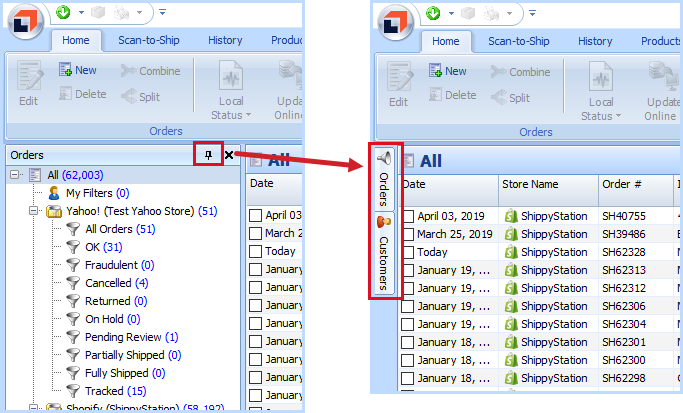
Task: Select the Fraudulent (0) filter
Action: 110,265
